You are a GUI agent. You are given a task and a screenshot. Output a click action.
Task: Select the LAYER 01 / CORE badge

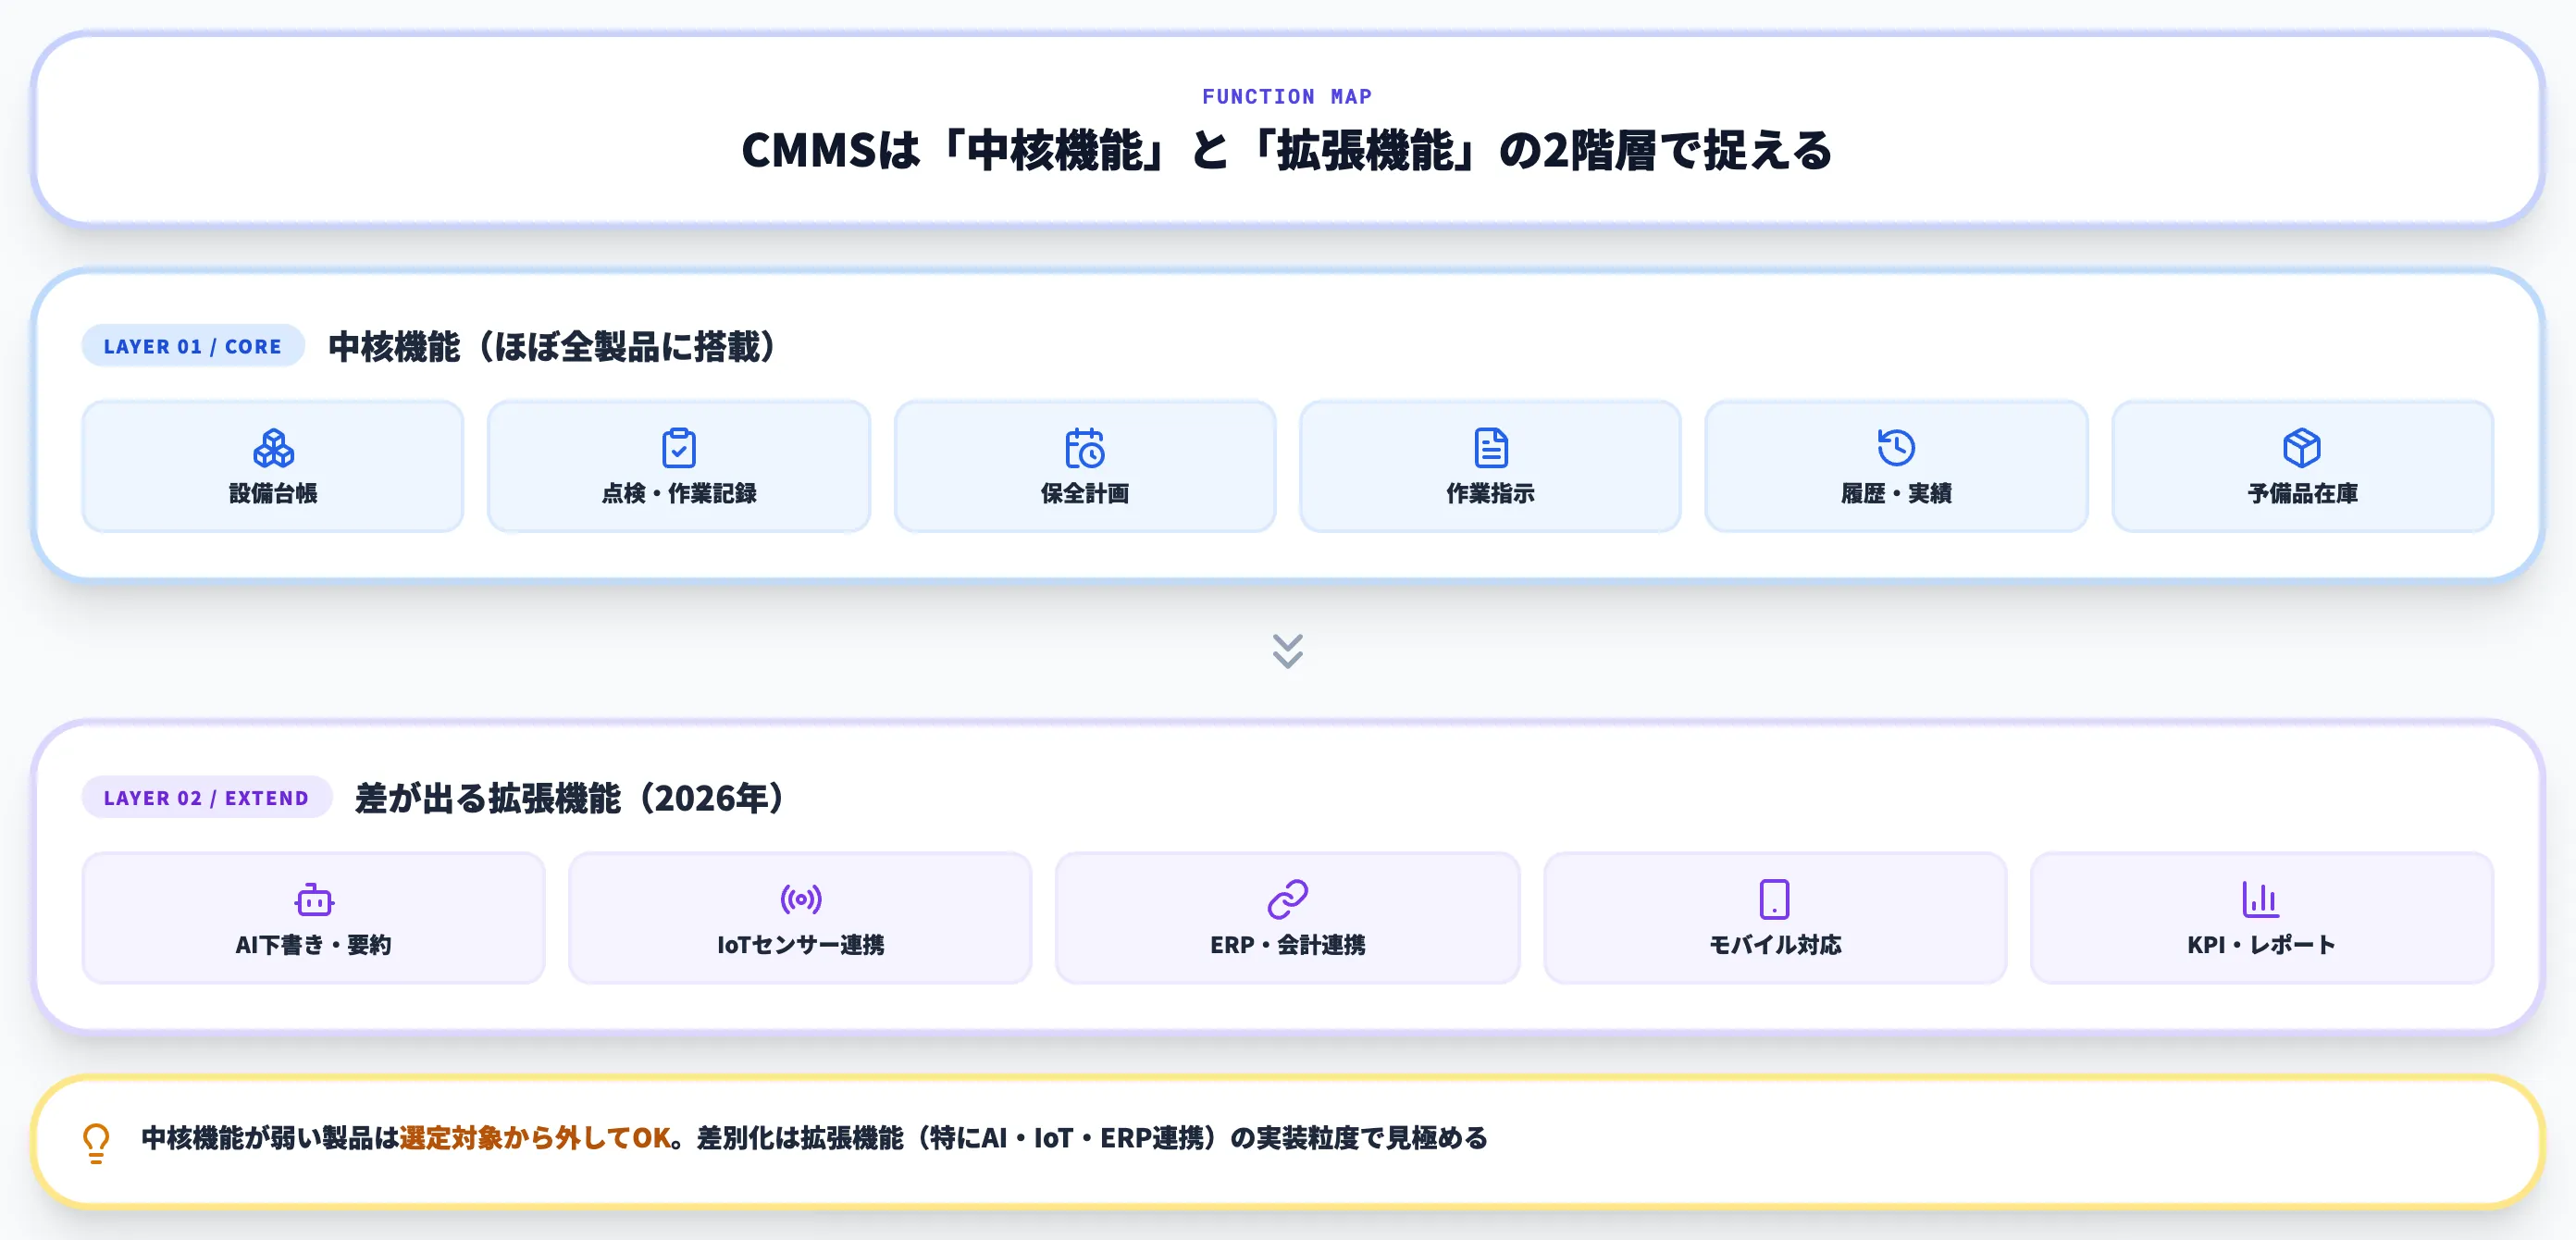coord(193,346)
